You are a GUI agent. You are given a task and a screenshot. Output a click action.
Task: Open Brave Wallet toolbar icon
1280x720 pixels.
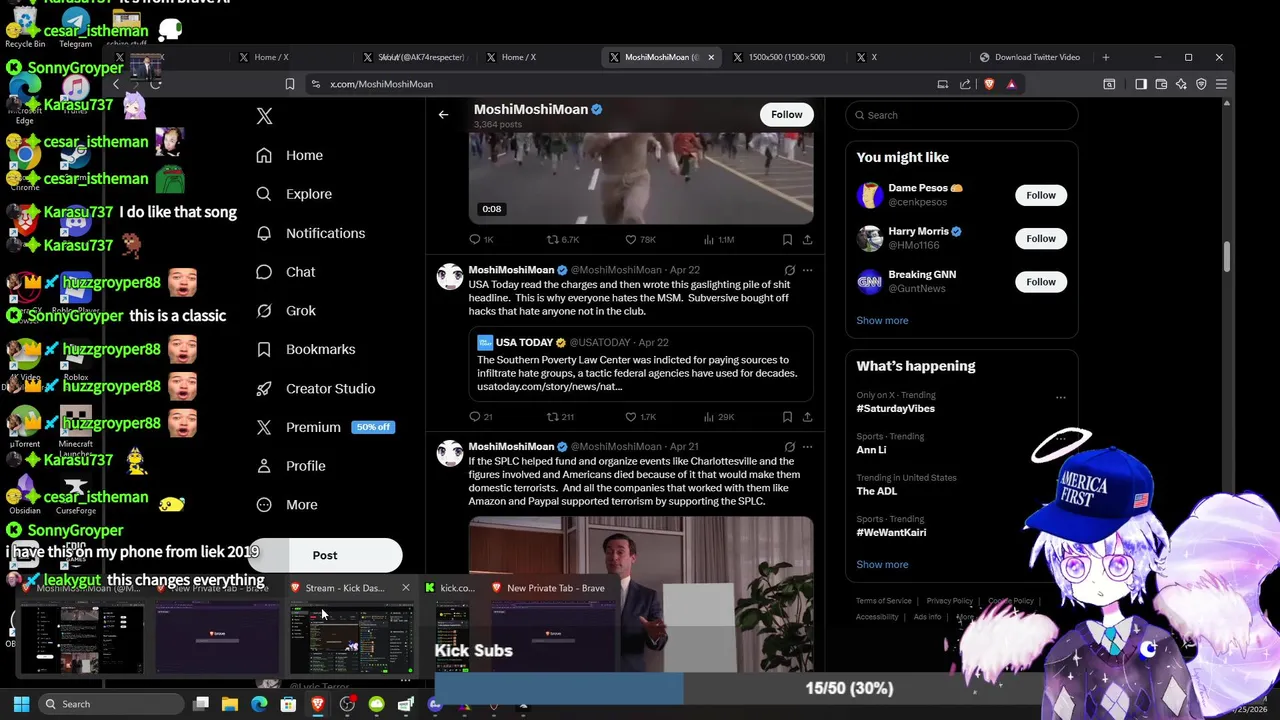coord(1161,85)
